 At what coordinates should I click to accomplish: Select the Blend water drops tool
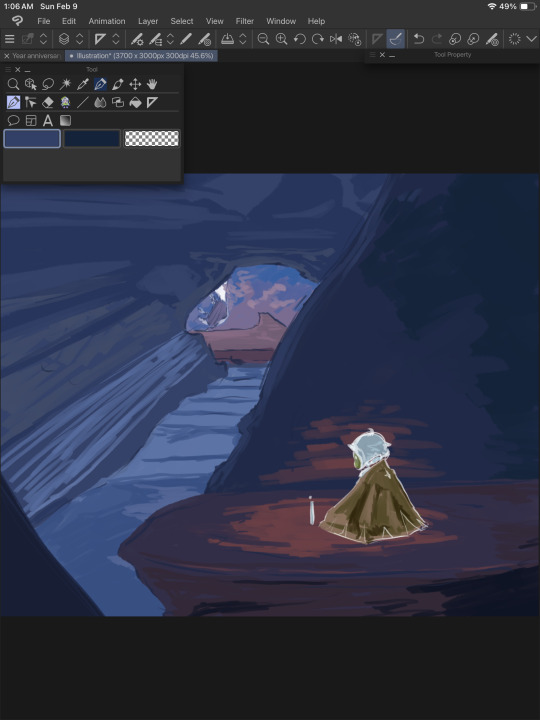pyautogui.click(x=100, y=102)
